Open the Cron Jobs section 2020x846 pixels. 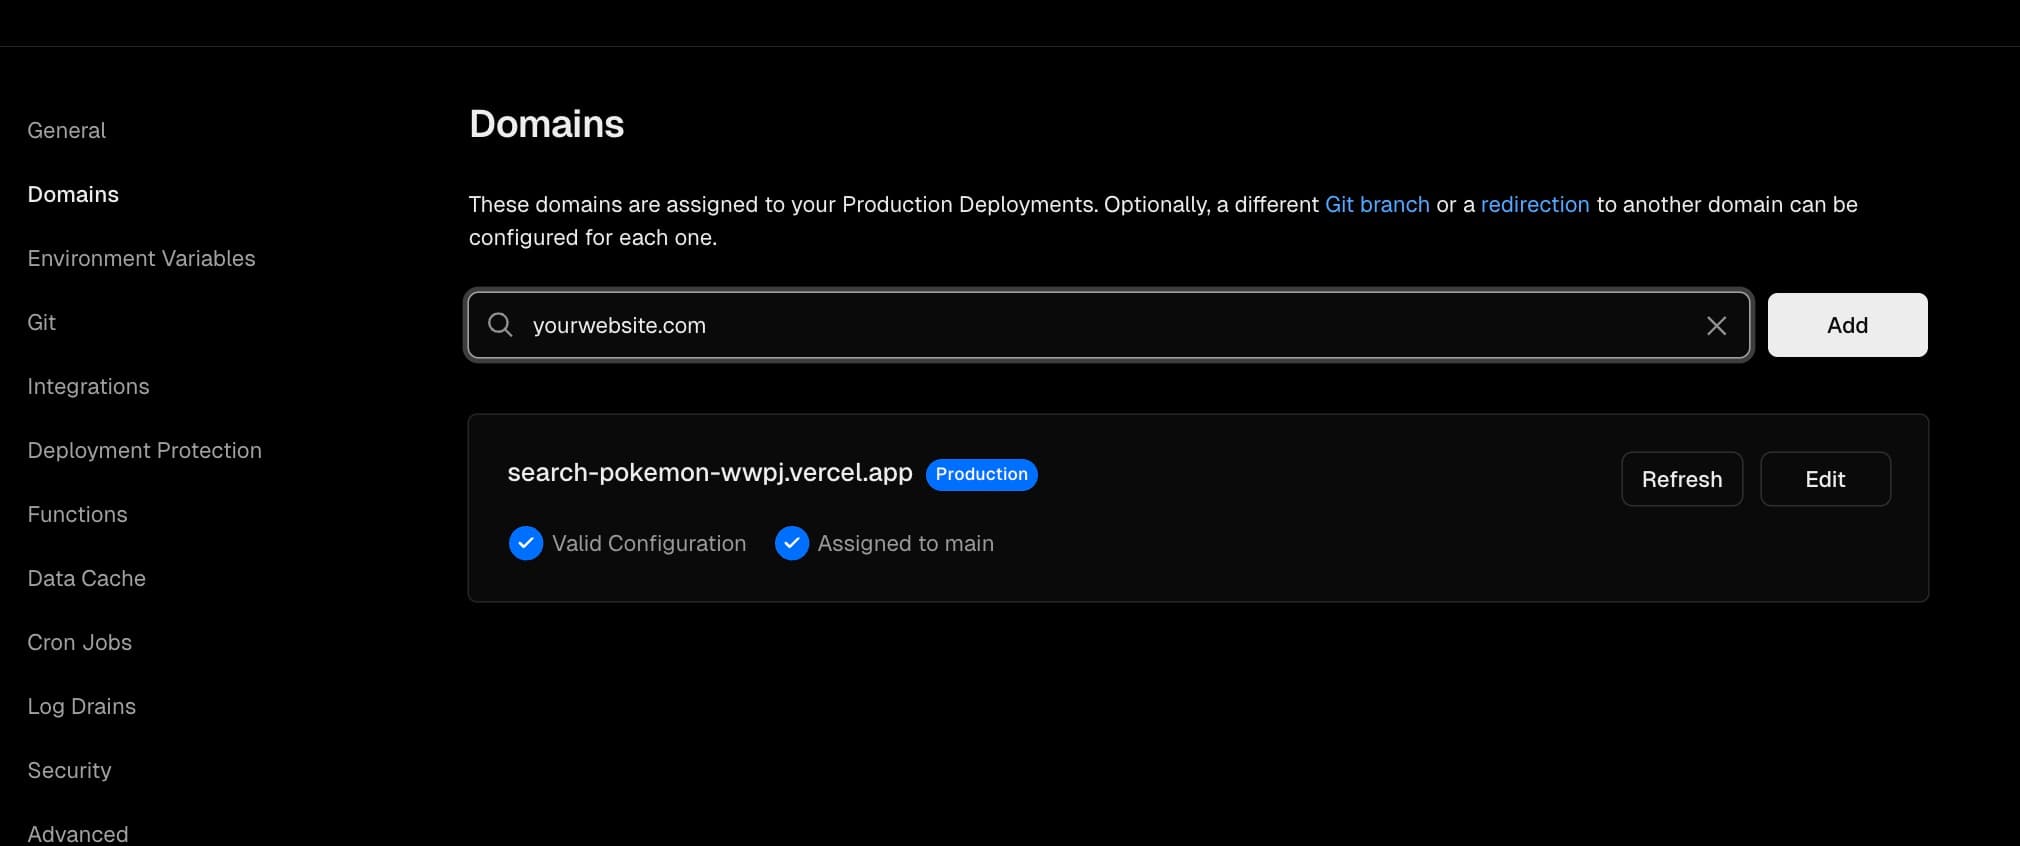79,642
